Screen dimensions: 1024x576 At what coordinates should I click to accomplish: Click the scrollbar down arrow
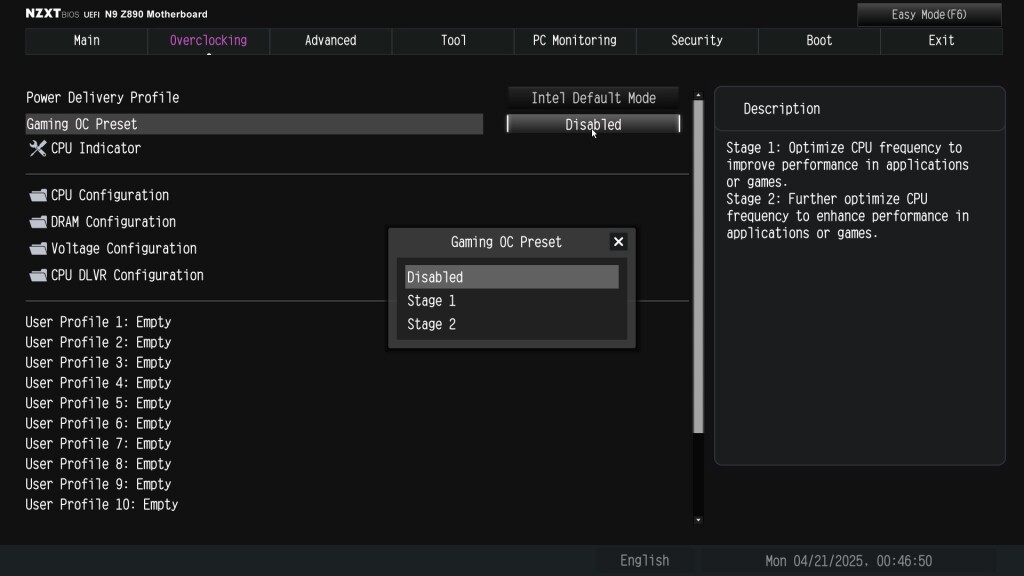point(698,520)
